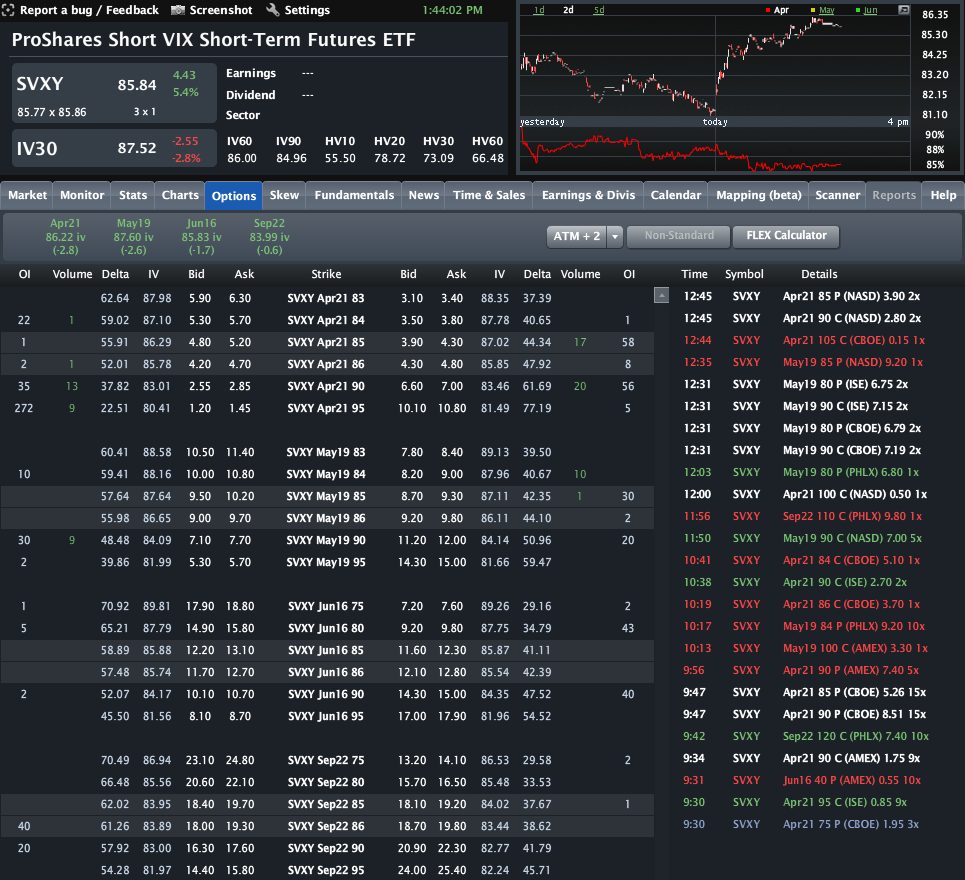Select the Options tab
This screenshot has height=880, width=965.
tap(234, 196)
